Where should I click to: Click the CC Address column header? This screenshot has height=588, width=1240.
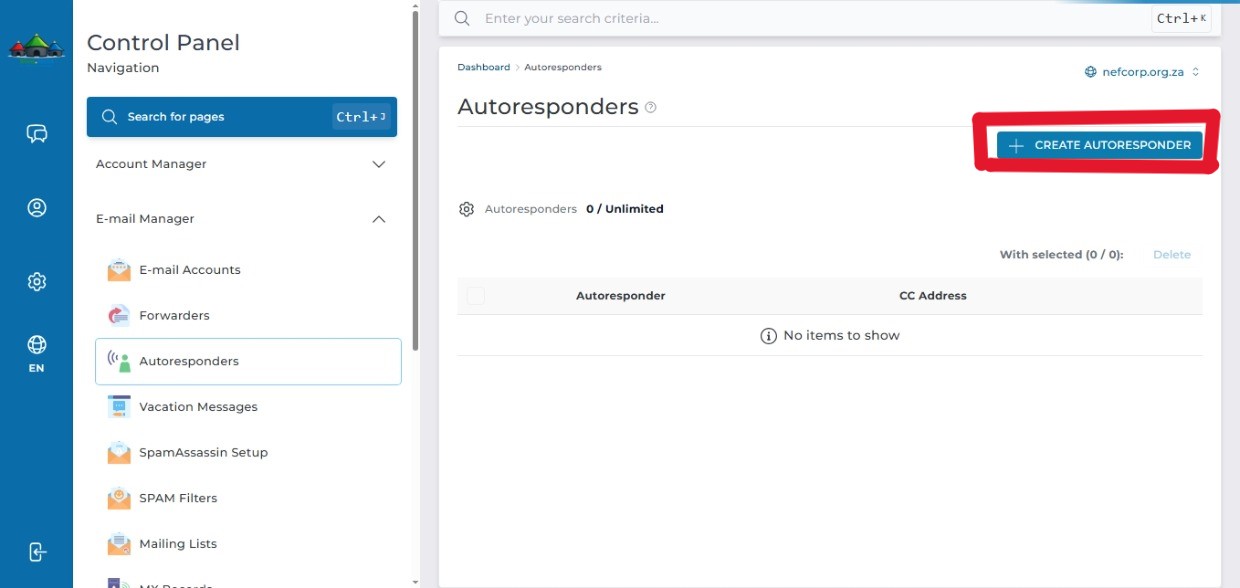(x=933, y=296)
